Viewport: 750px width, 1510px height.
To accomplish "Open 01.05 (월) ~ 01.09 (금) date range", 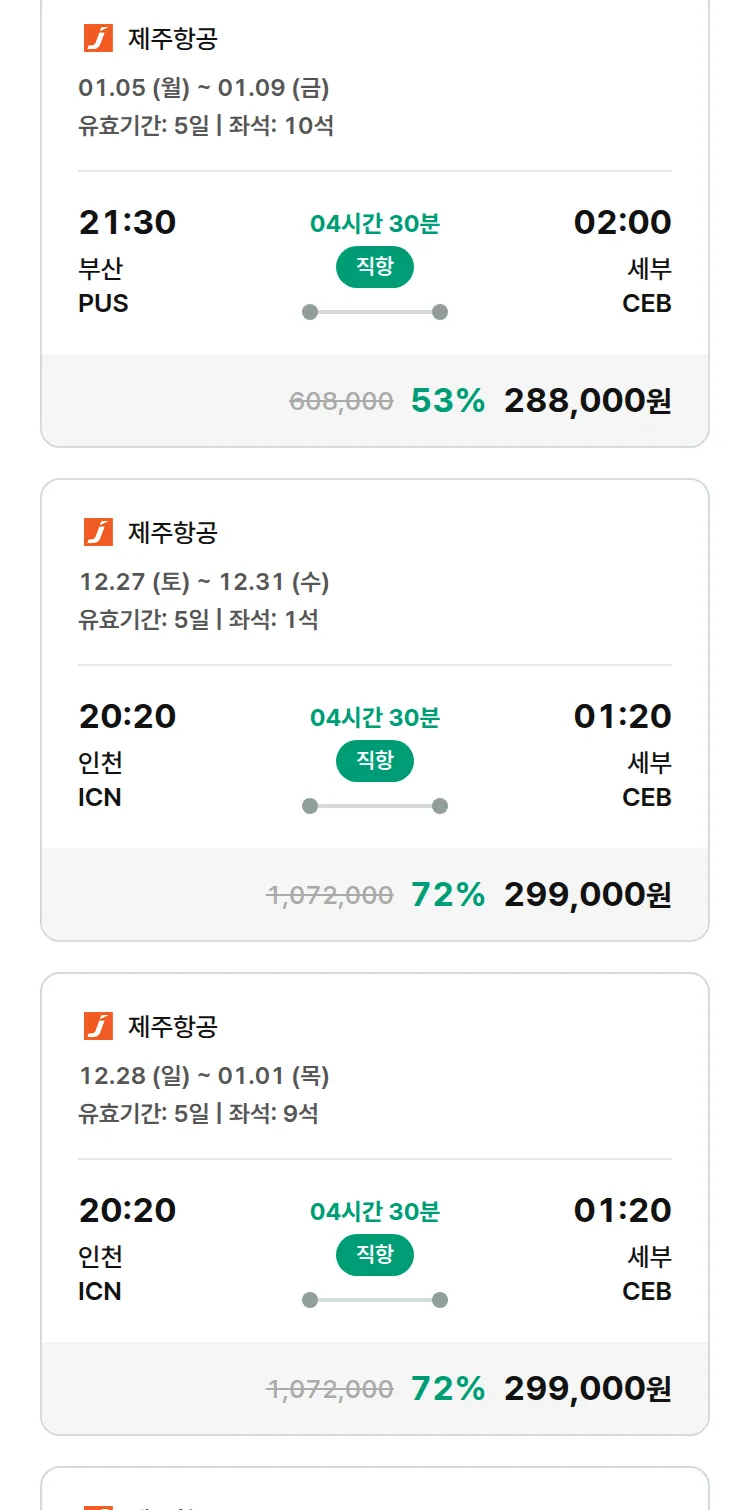I will [204, 88].
